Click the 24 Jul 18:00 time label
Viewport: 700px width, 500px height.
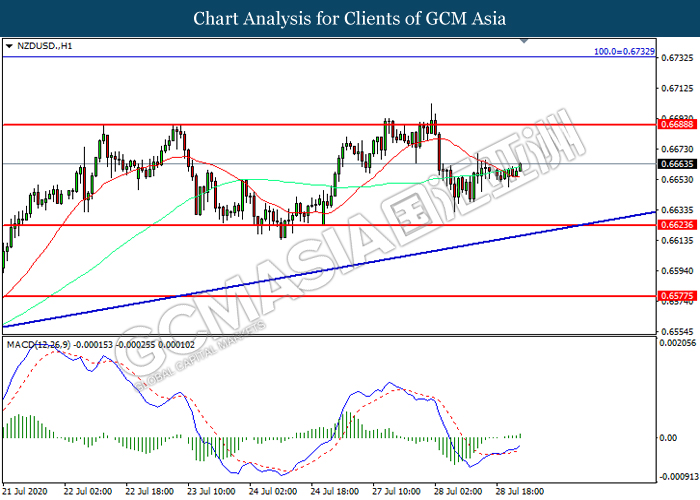click(x=334, y=492)
